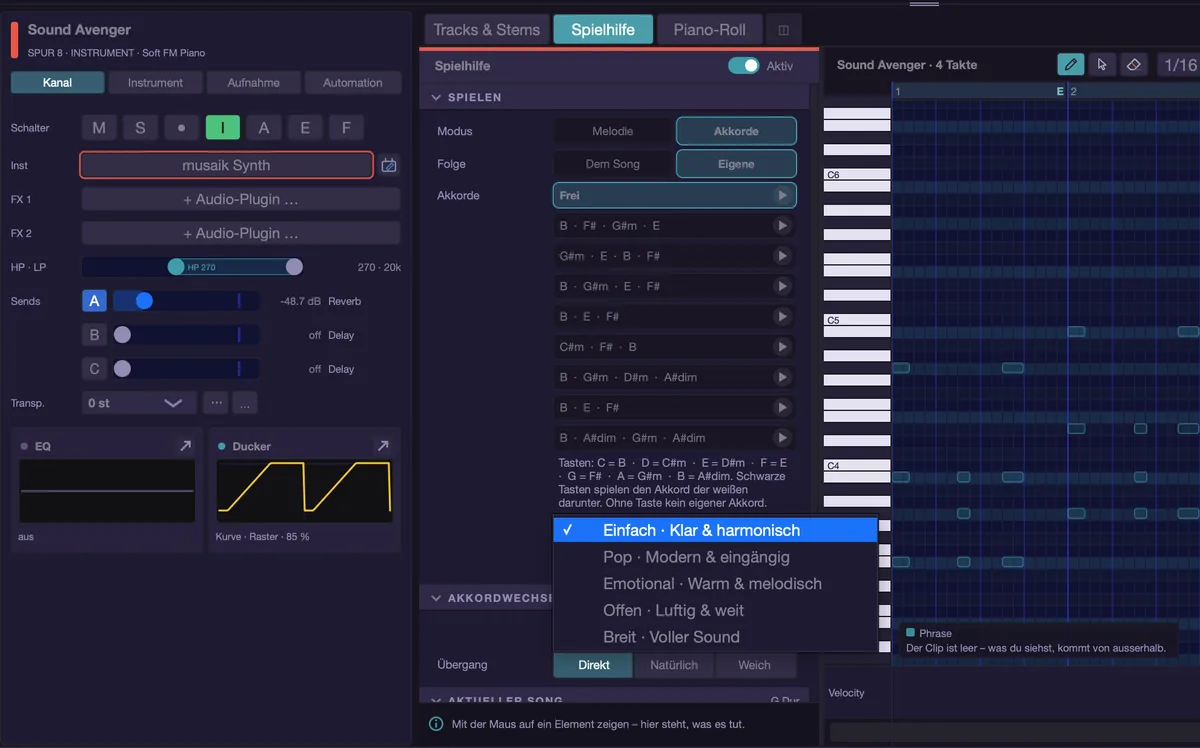Click the Send A Reverb level slider
Viewport: 1200px width, 748px height.
tap(186, 301)
